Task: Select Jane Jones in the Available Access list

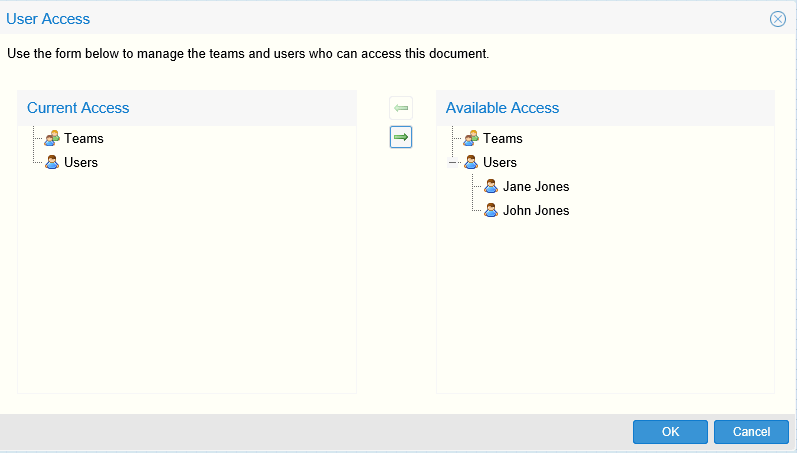Action: (x=535, y=186)
